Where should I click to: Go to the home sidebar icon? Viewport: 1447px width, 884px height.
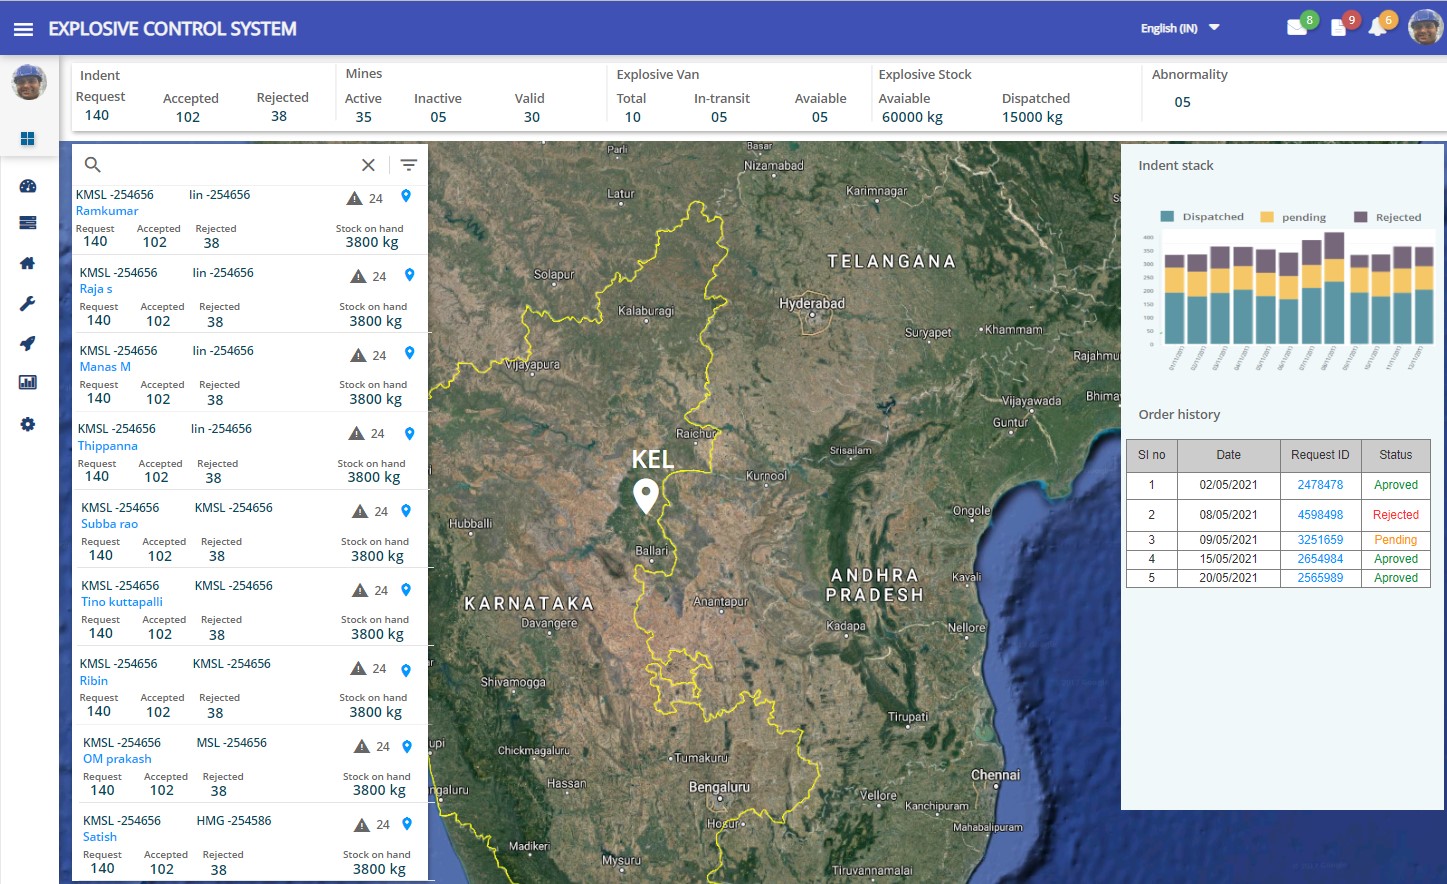click(x=28, y=263)
